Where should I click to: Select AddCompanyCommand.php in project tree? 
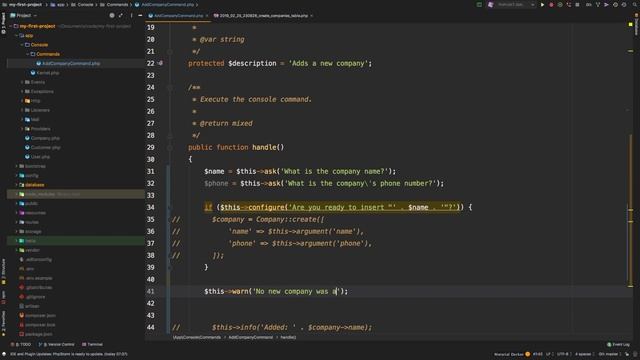pyautogui.click(x=71, y=64)
